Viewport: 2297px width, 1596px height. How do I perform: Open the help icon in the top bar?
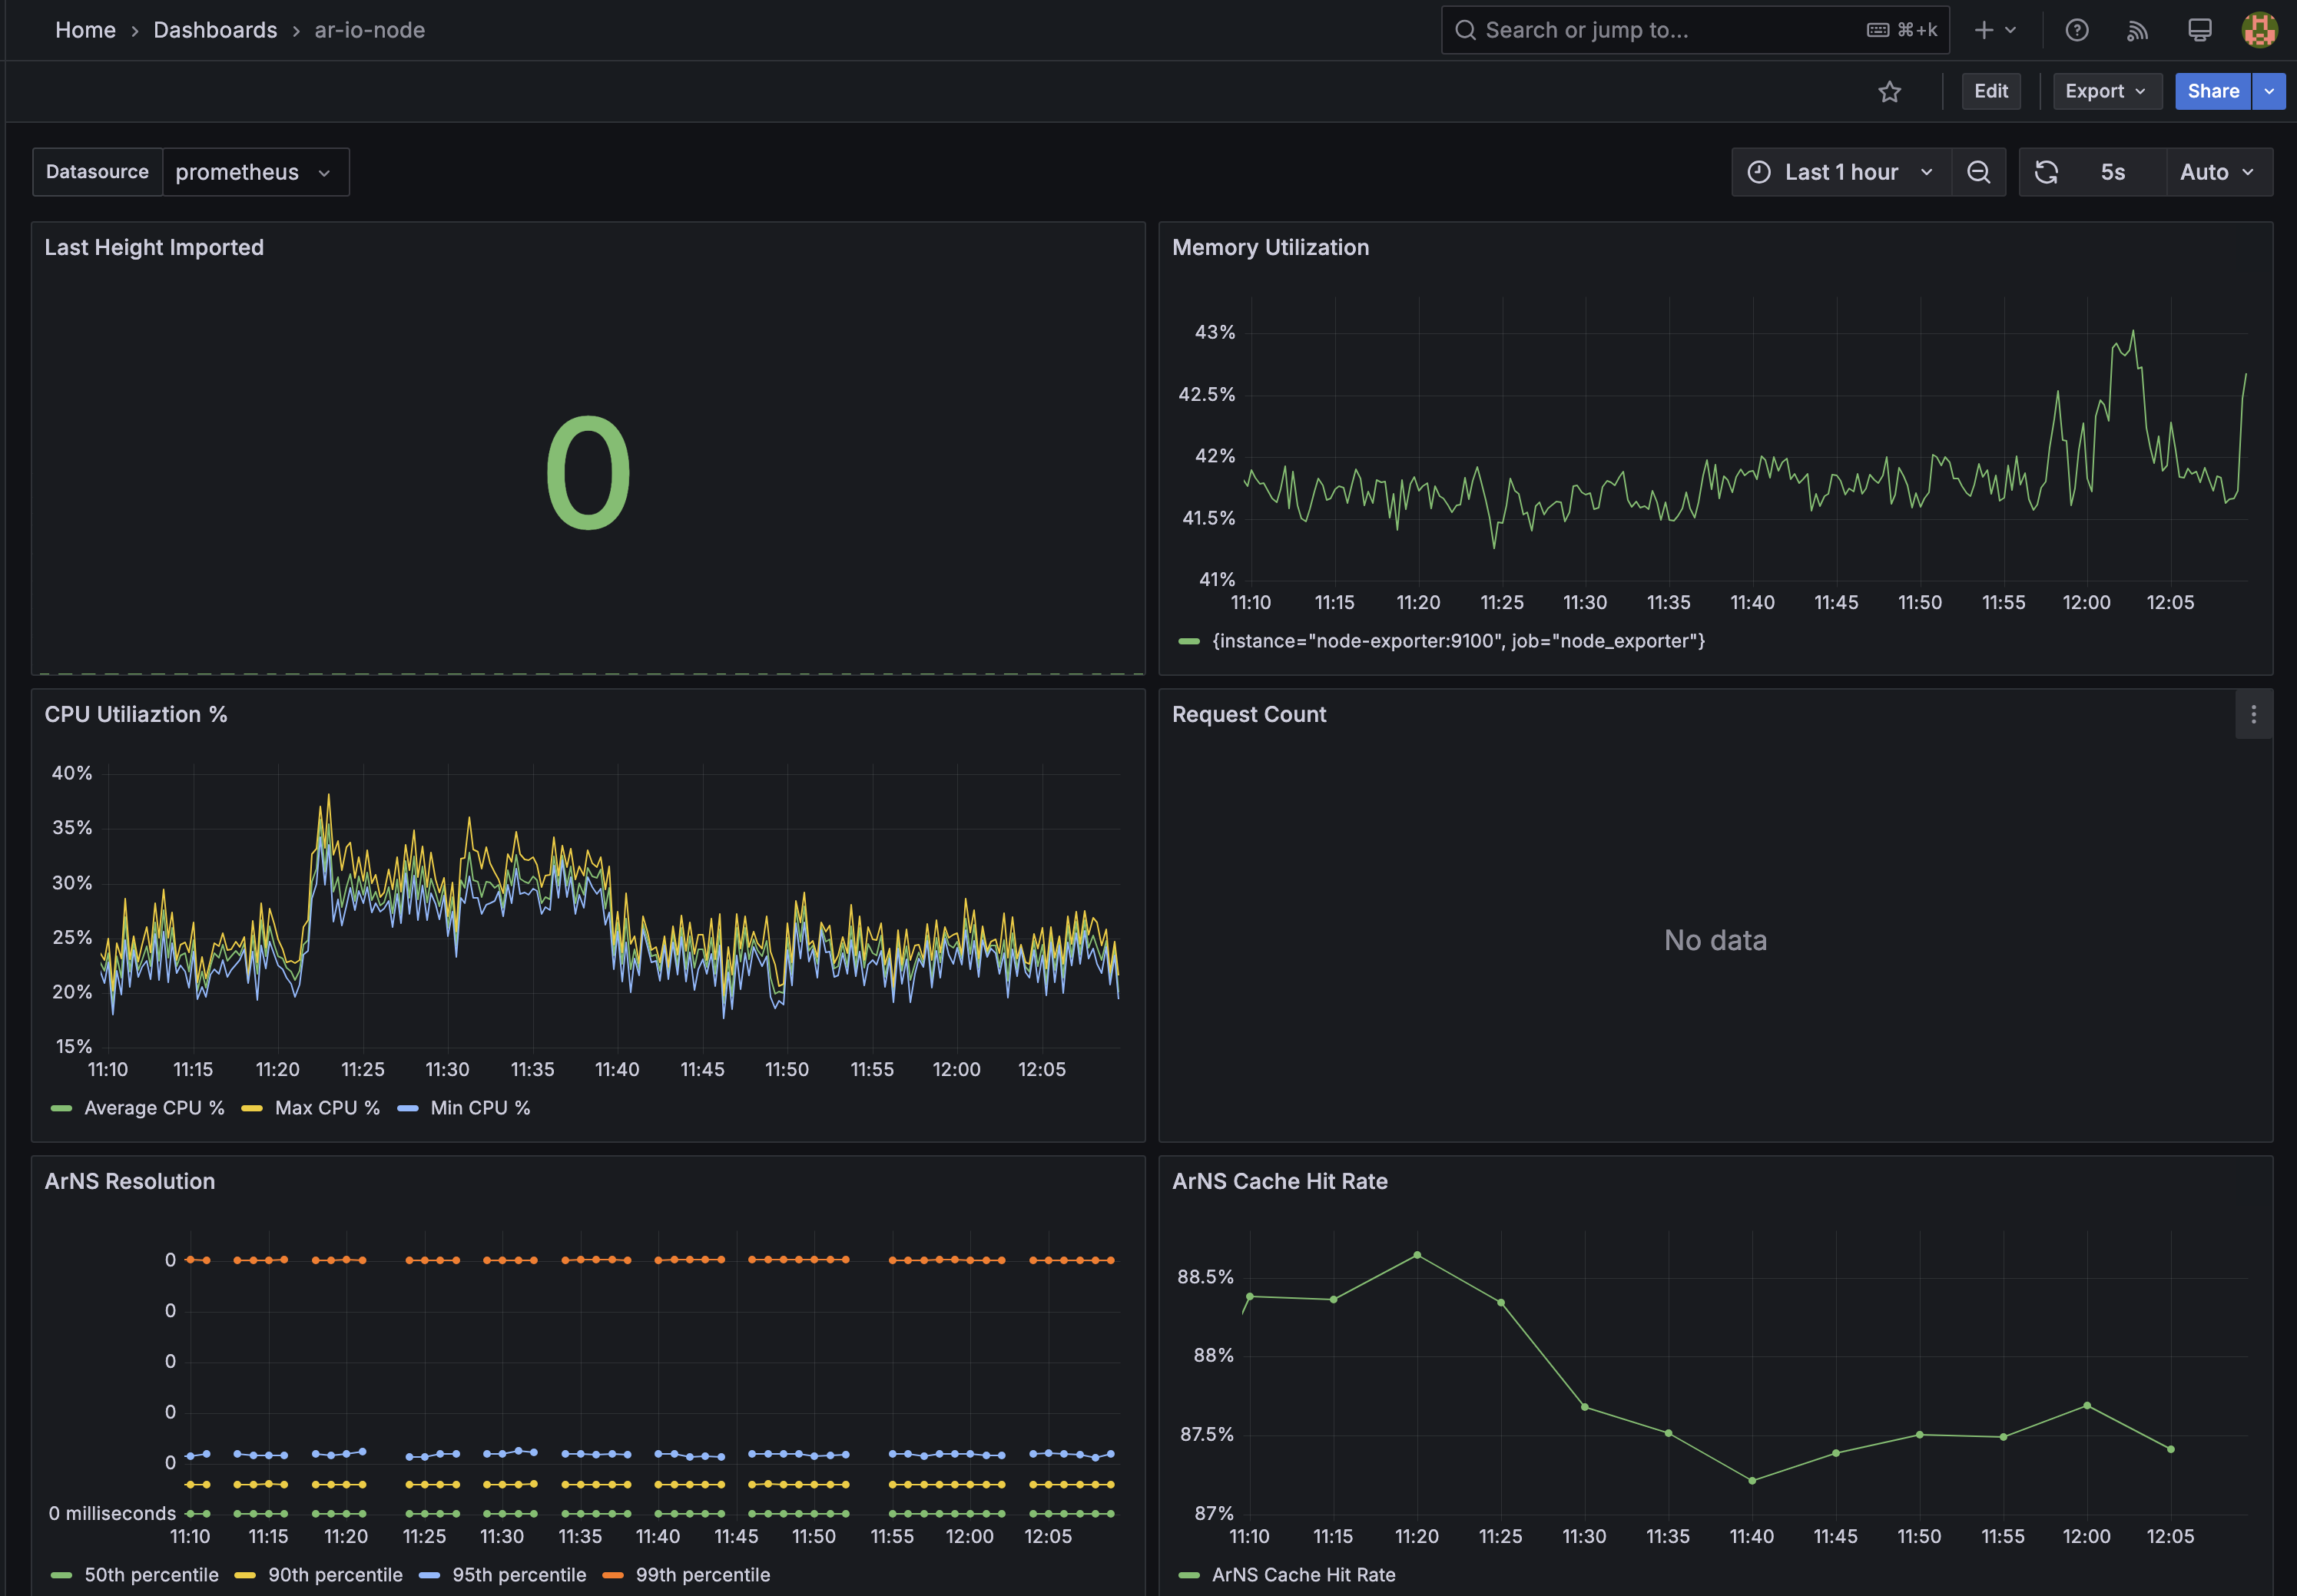[x=2077, y=30]
